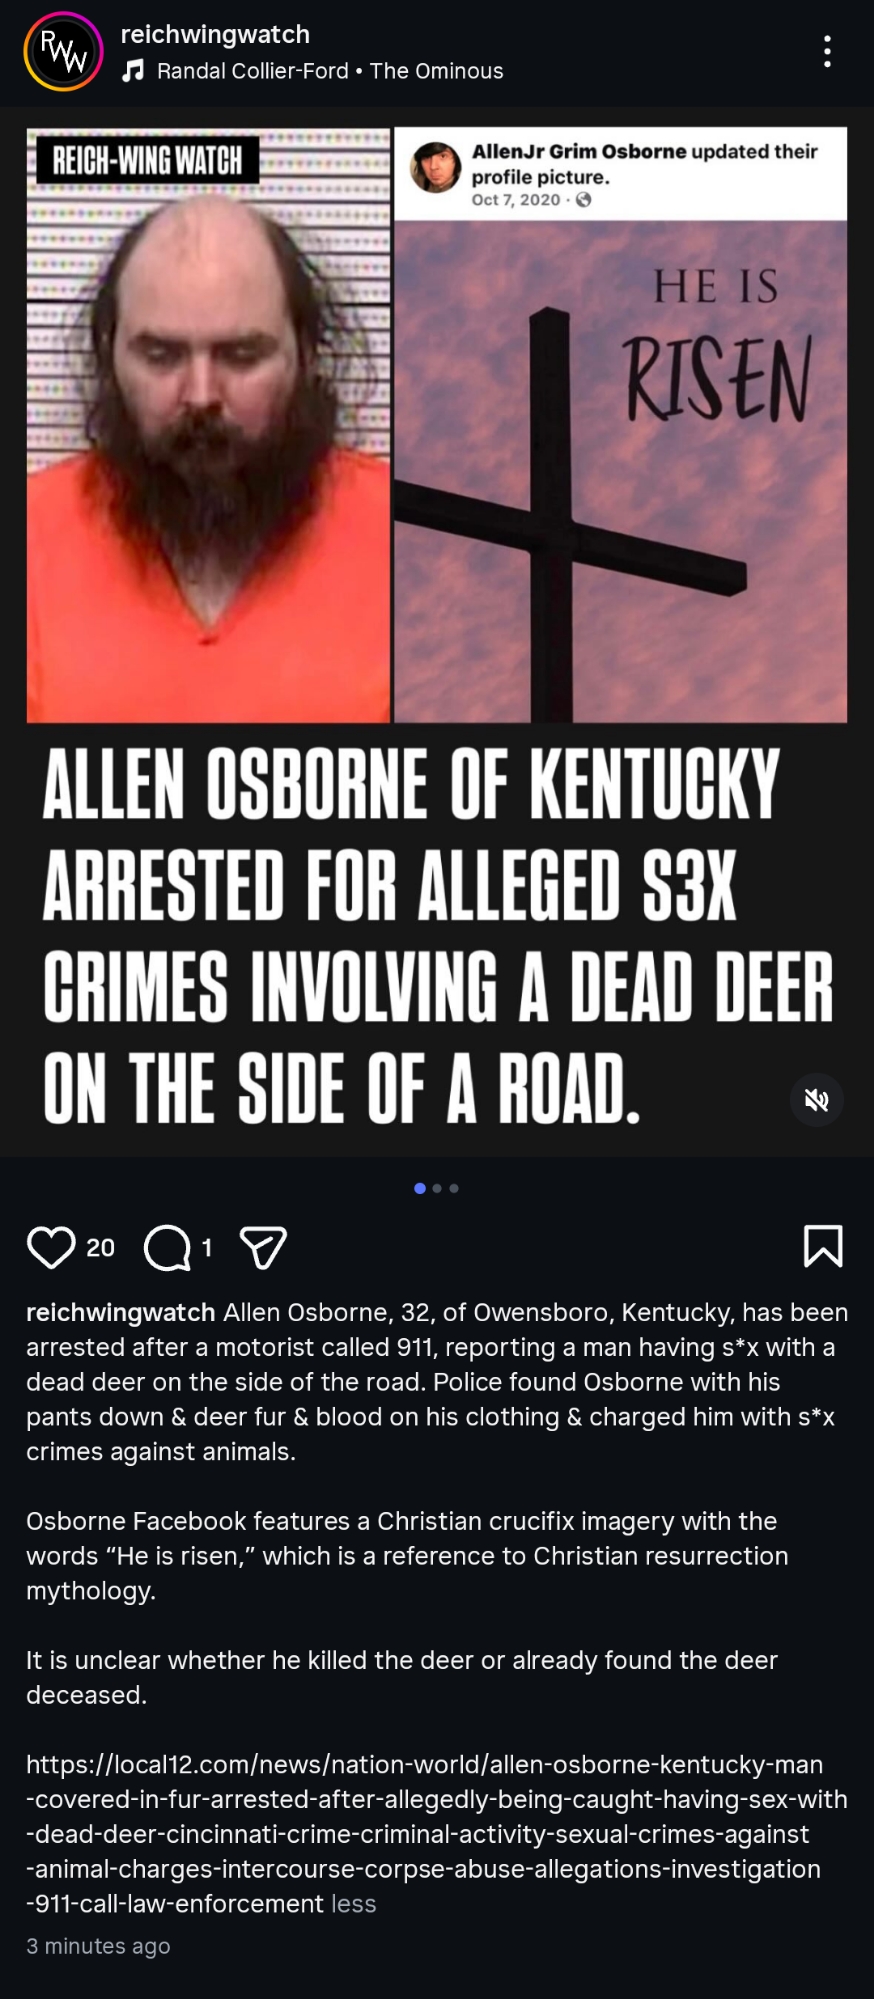Open Randal Collier-Ford The Ominous audio
The height and width of the screenshot is (1999, 874).
tap(330, 71)
